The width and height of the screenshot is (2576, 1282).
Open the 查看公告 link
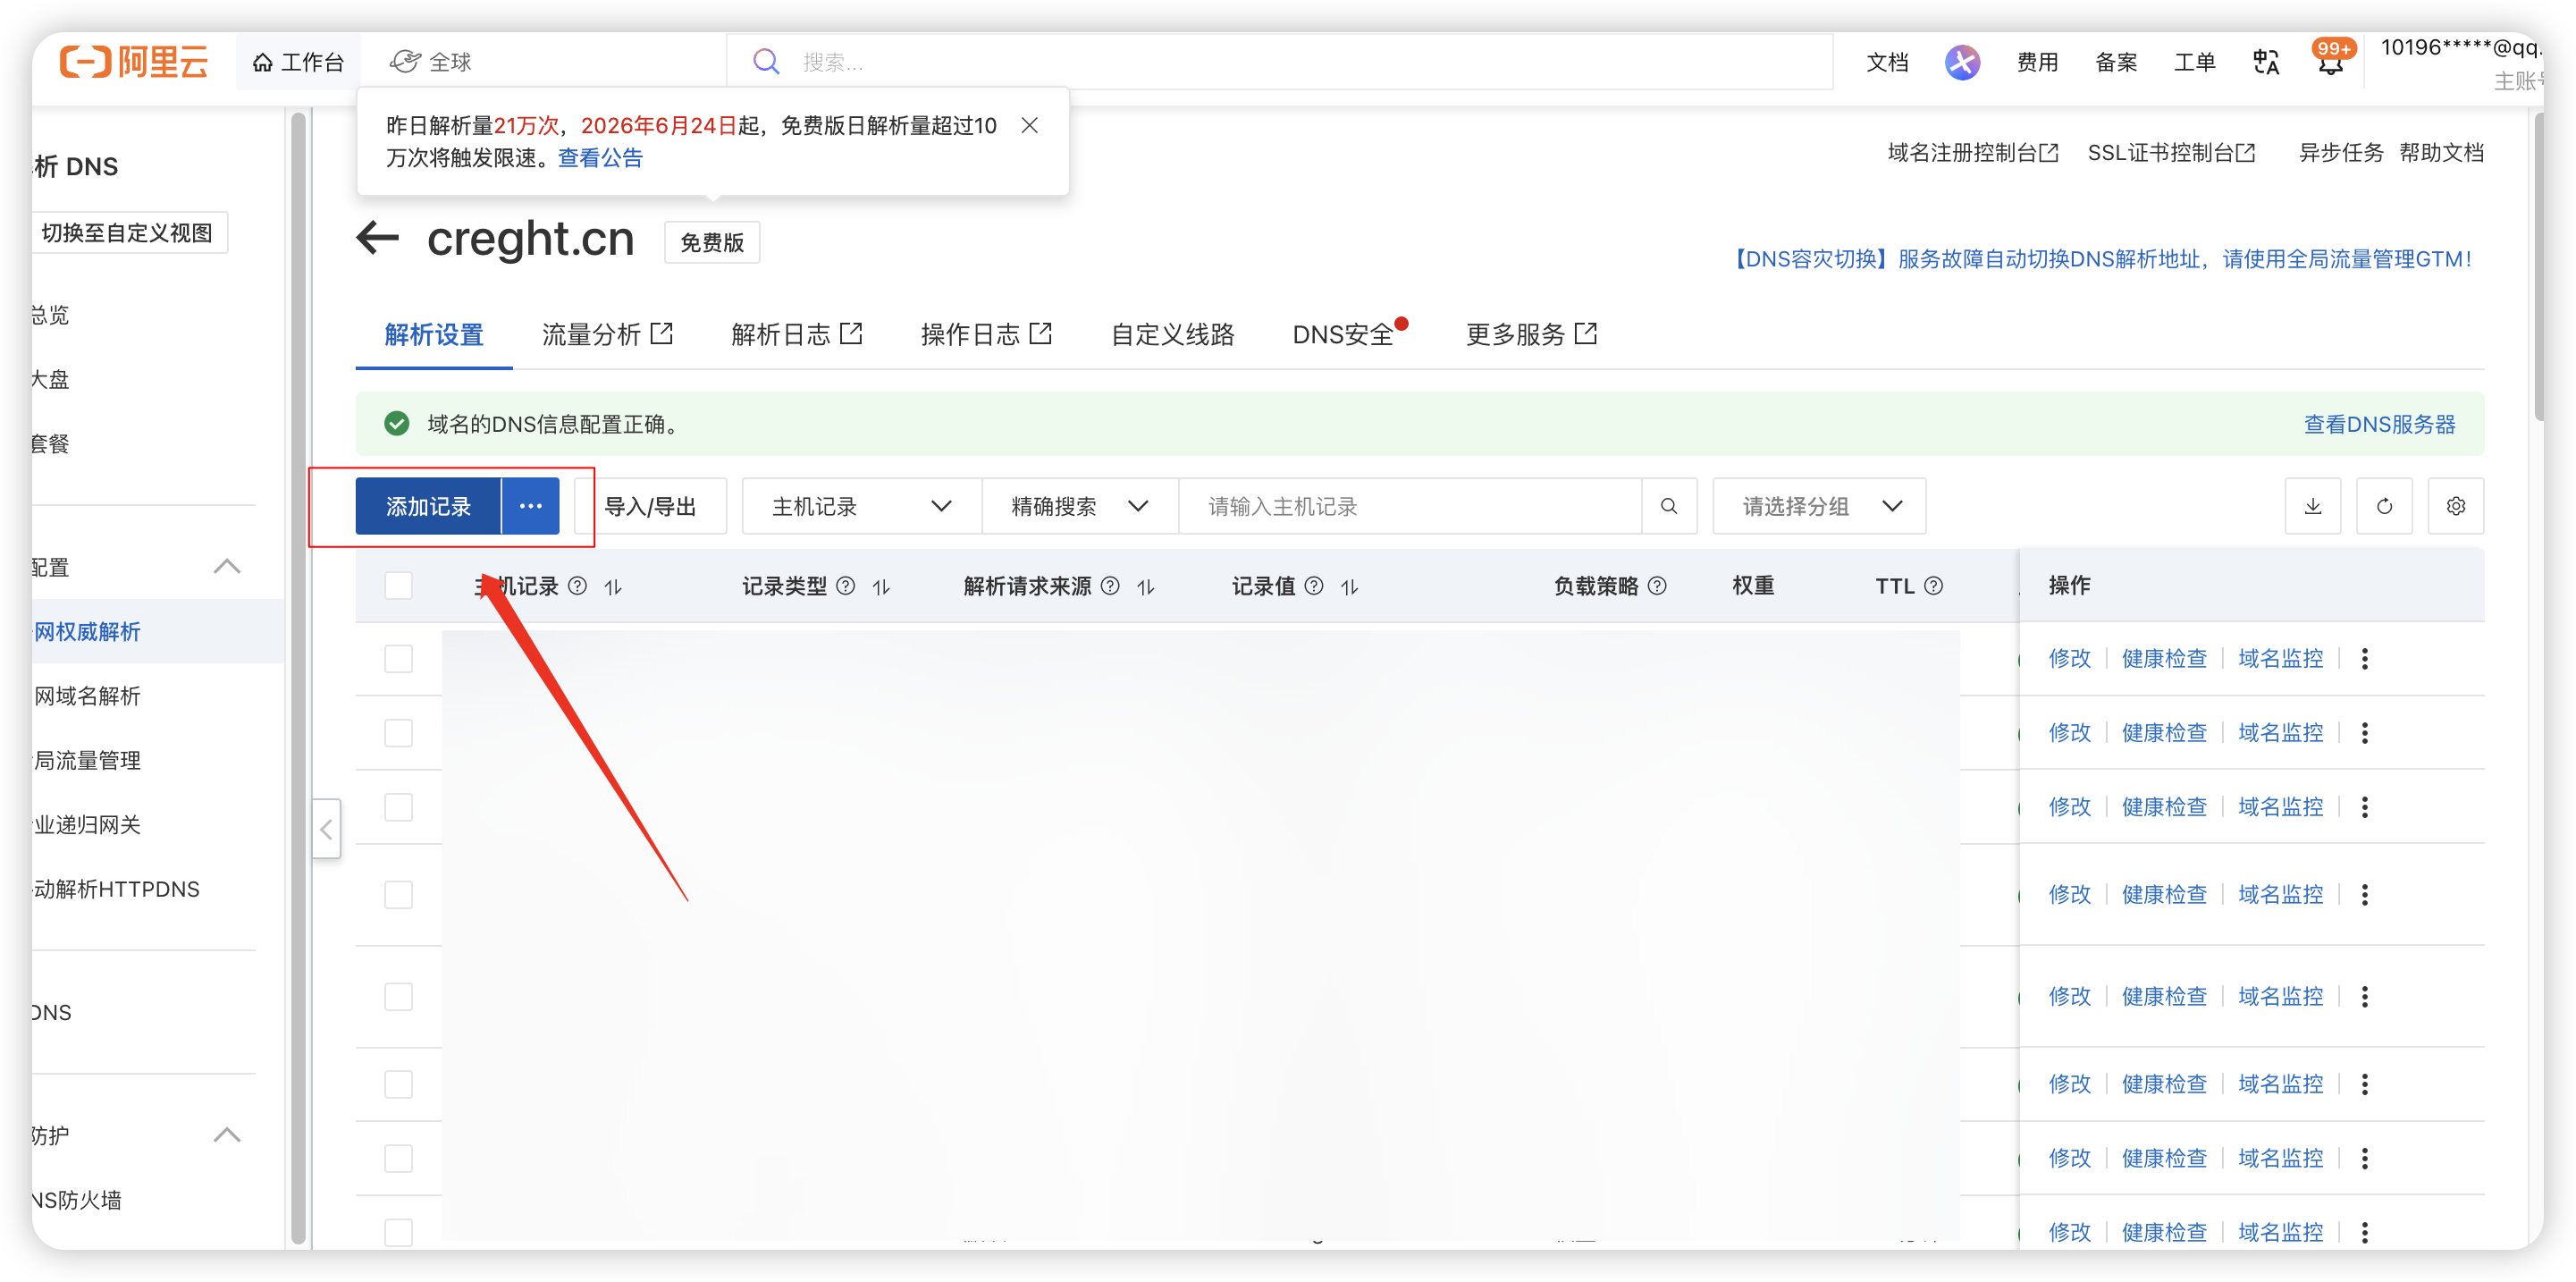click(x=600, y=158)
